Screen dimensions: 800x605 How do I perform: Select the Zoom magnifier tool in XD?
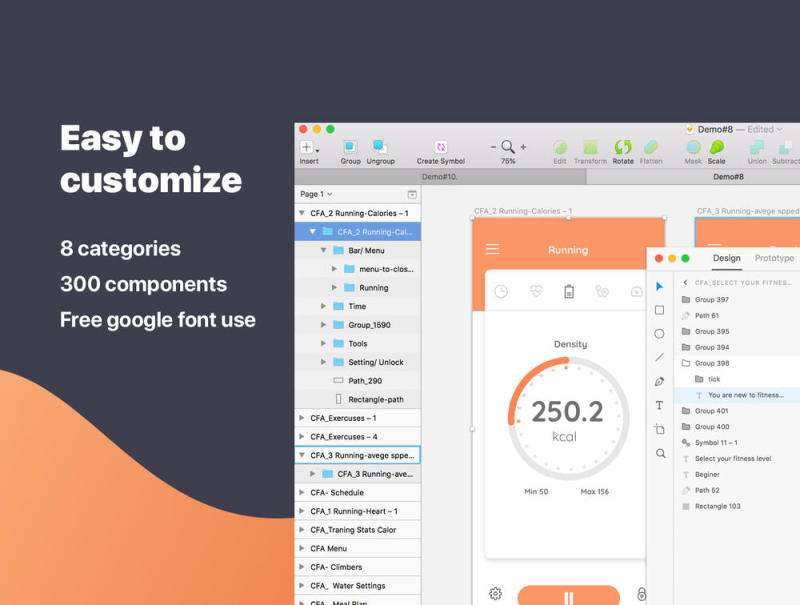coord(660,453)
